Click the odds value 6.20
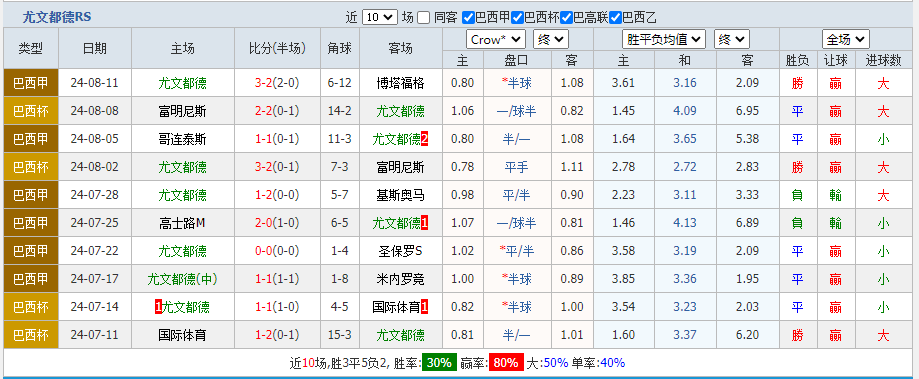Viewport: 919px width, 379px height. [x=747, y=336]
